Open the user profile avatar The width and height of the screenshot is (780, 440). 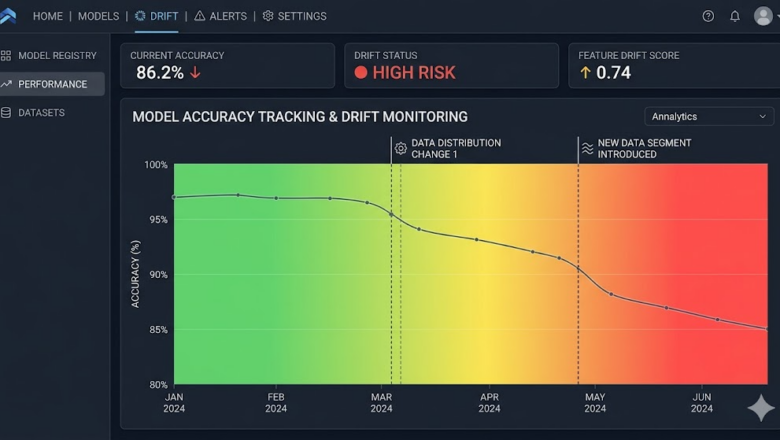click(763, 16)
